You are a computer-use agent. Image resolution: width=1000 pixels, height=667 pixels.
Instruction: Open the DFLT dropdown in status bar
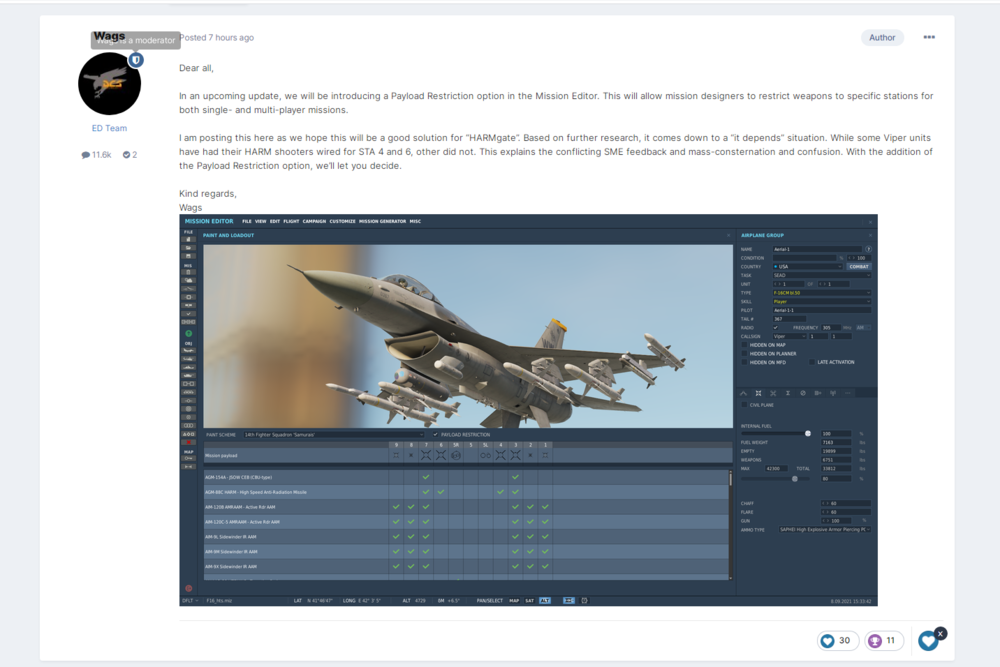[x=190, y=601]
